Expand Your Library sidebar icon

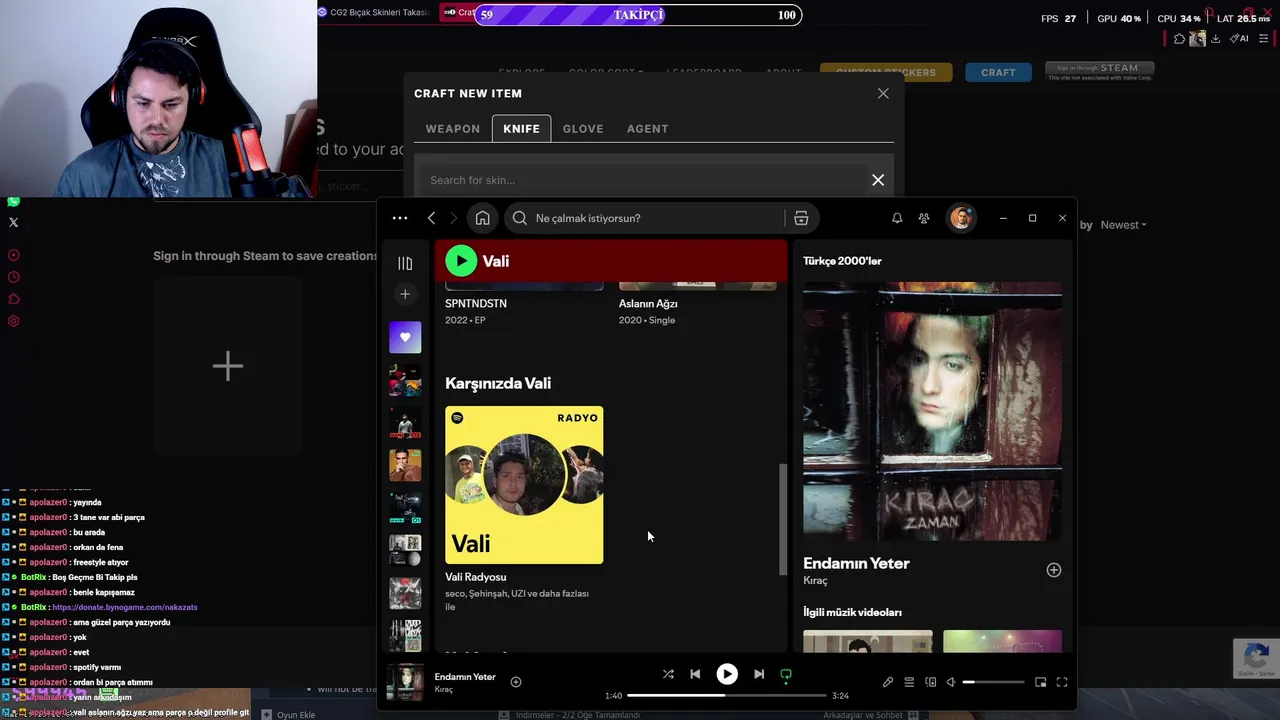405,263
